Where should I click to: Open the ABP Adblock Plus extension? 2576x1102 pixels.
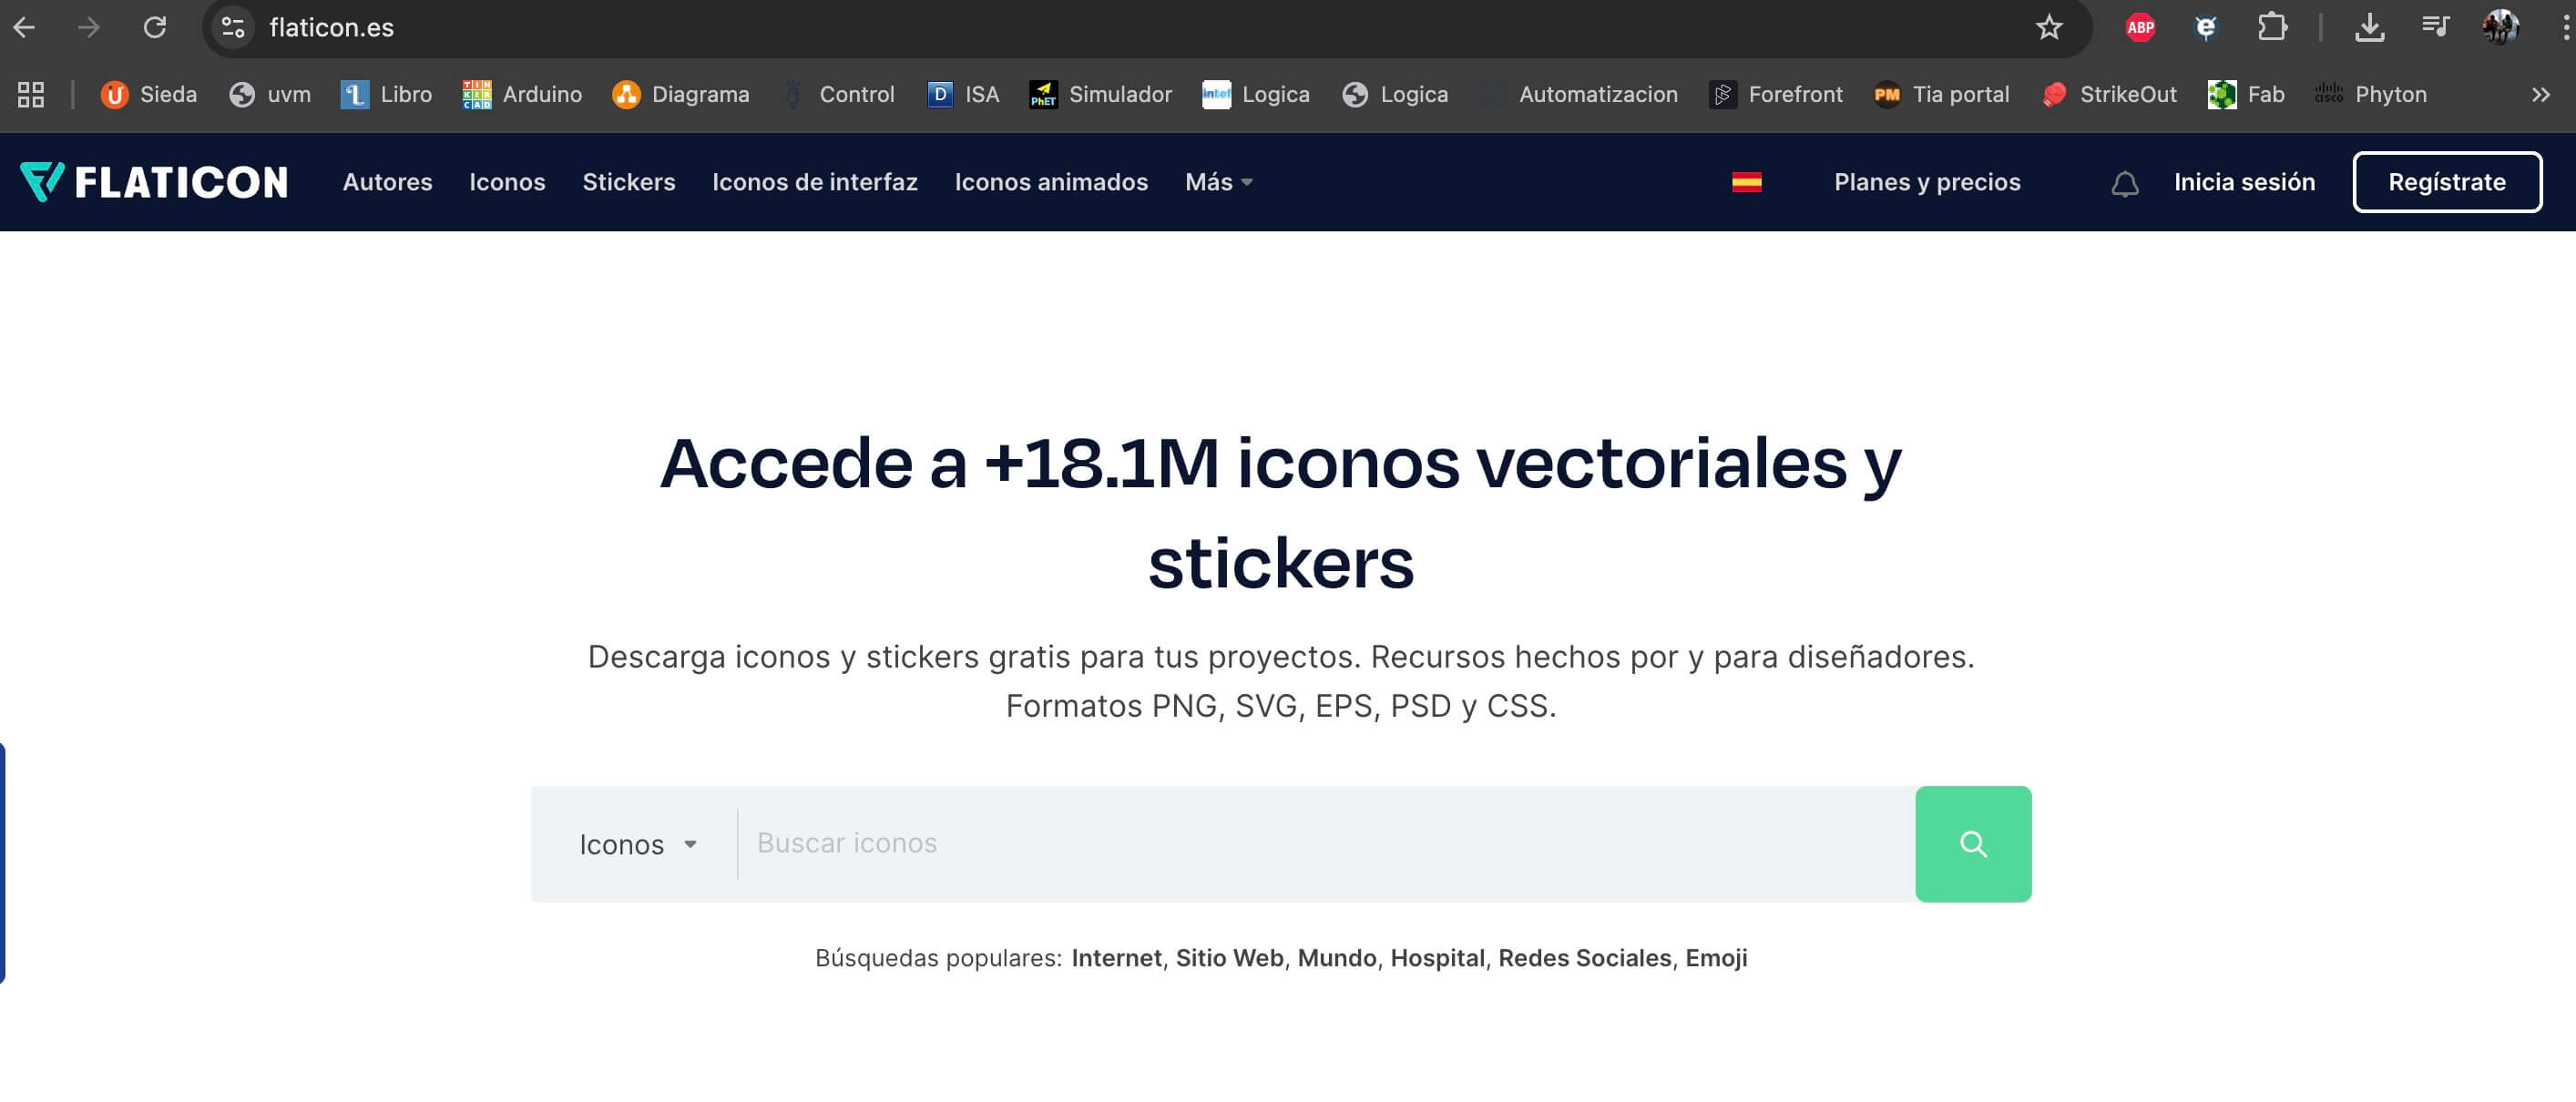click(x=2140, y=27)
